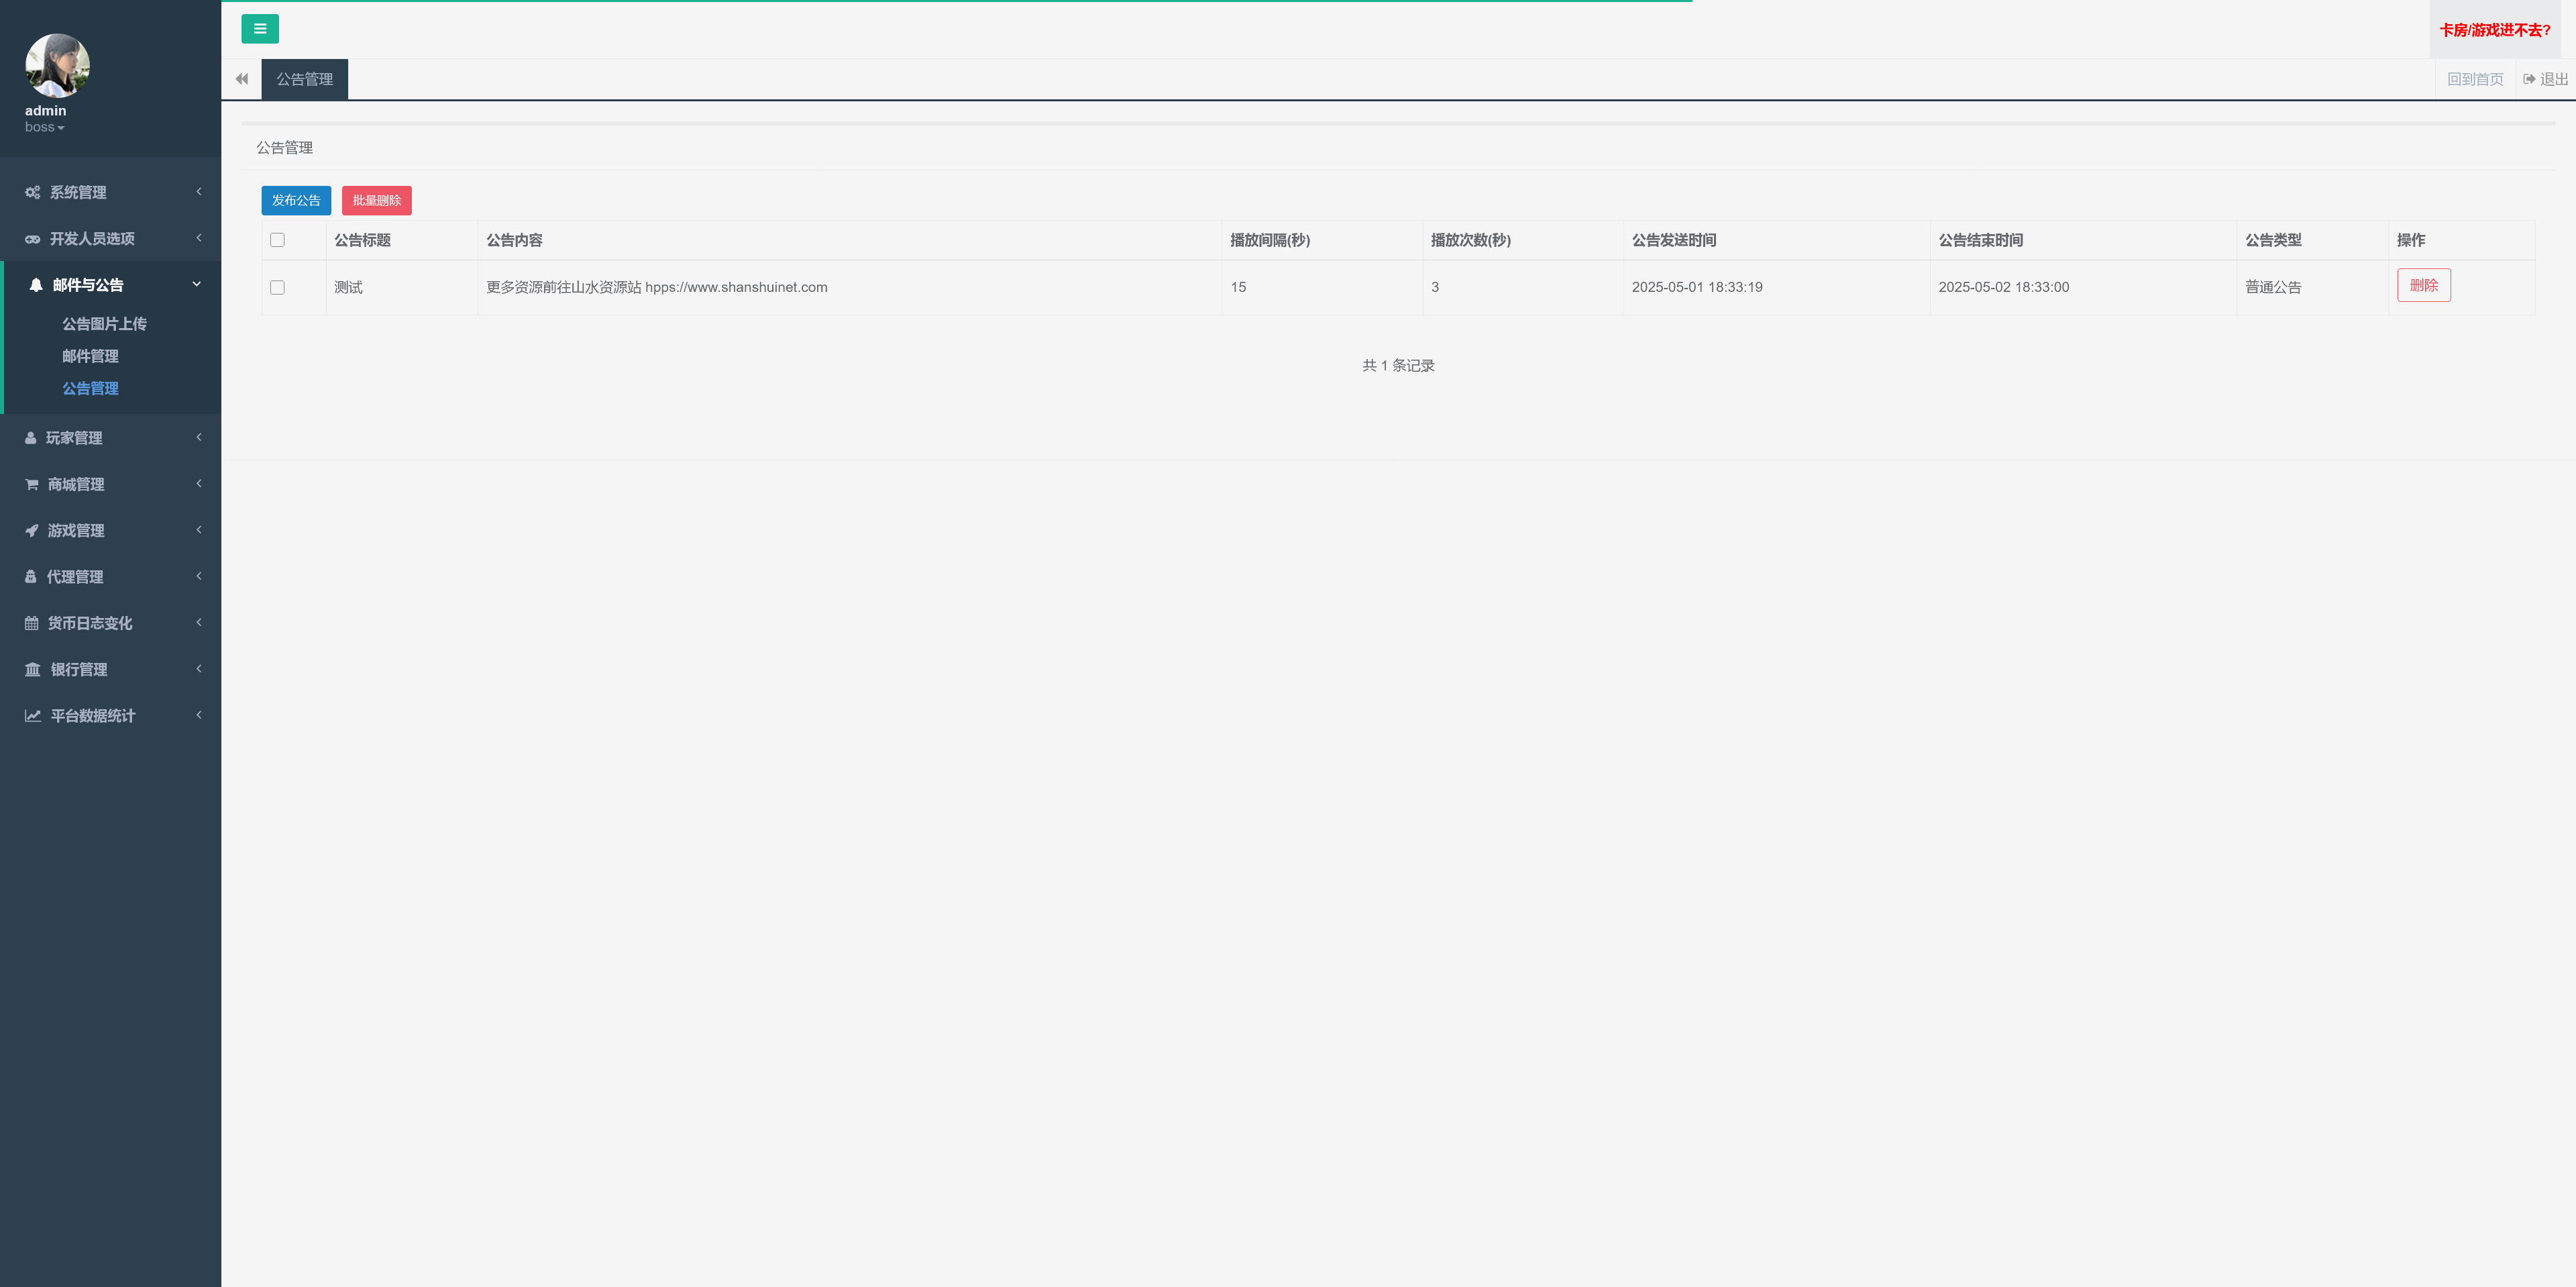Toggle the select-all checkbox in table header
2576x1287 pixels.
(x=277, y=240)
